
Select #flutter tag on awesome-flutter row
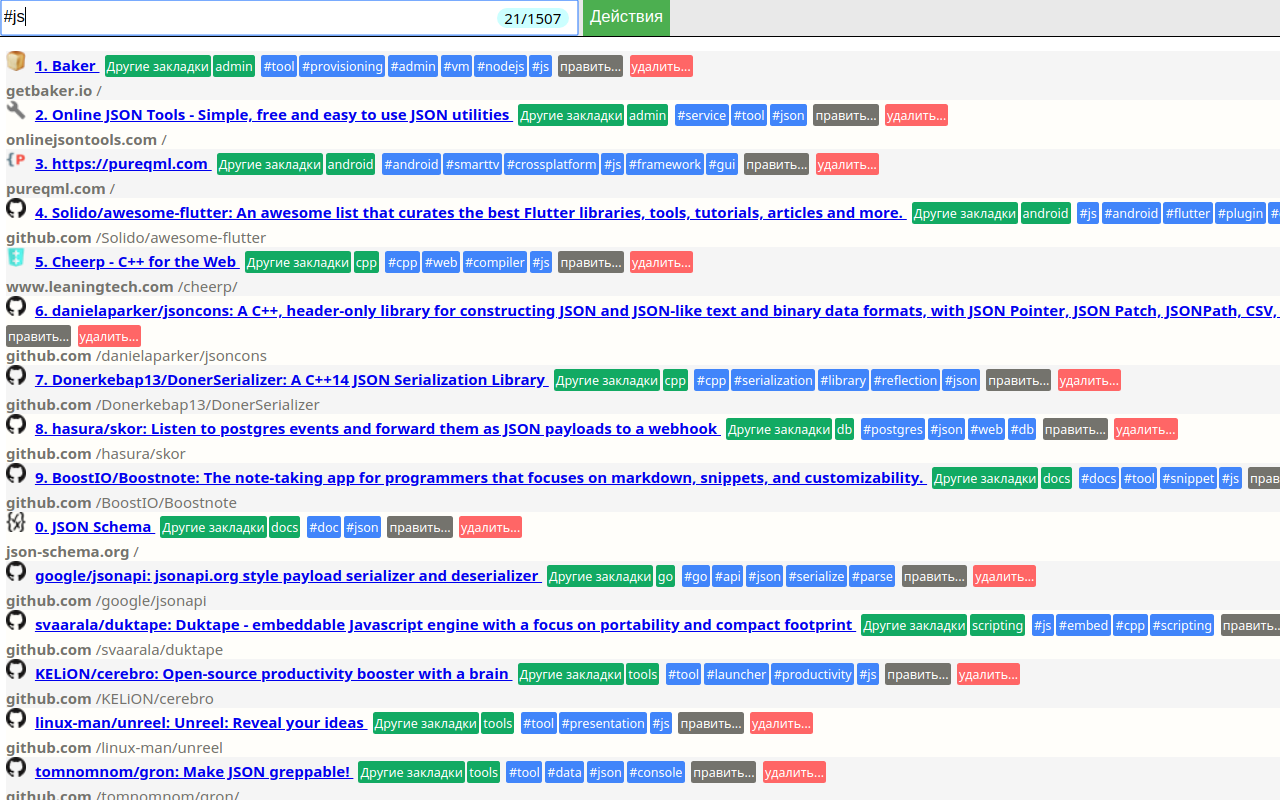(x=1188, y=213)
